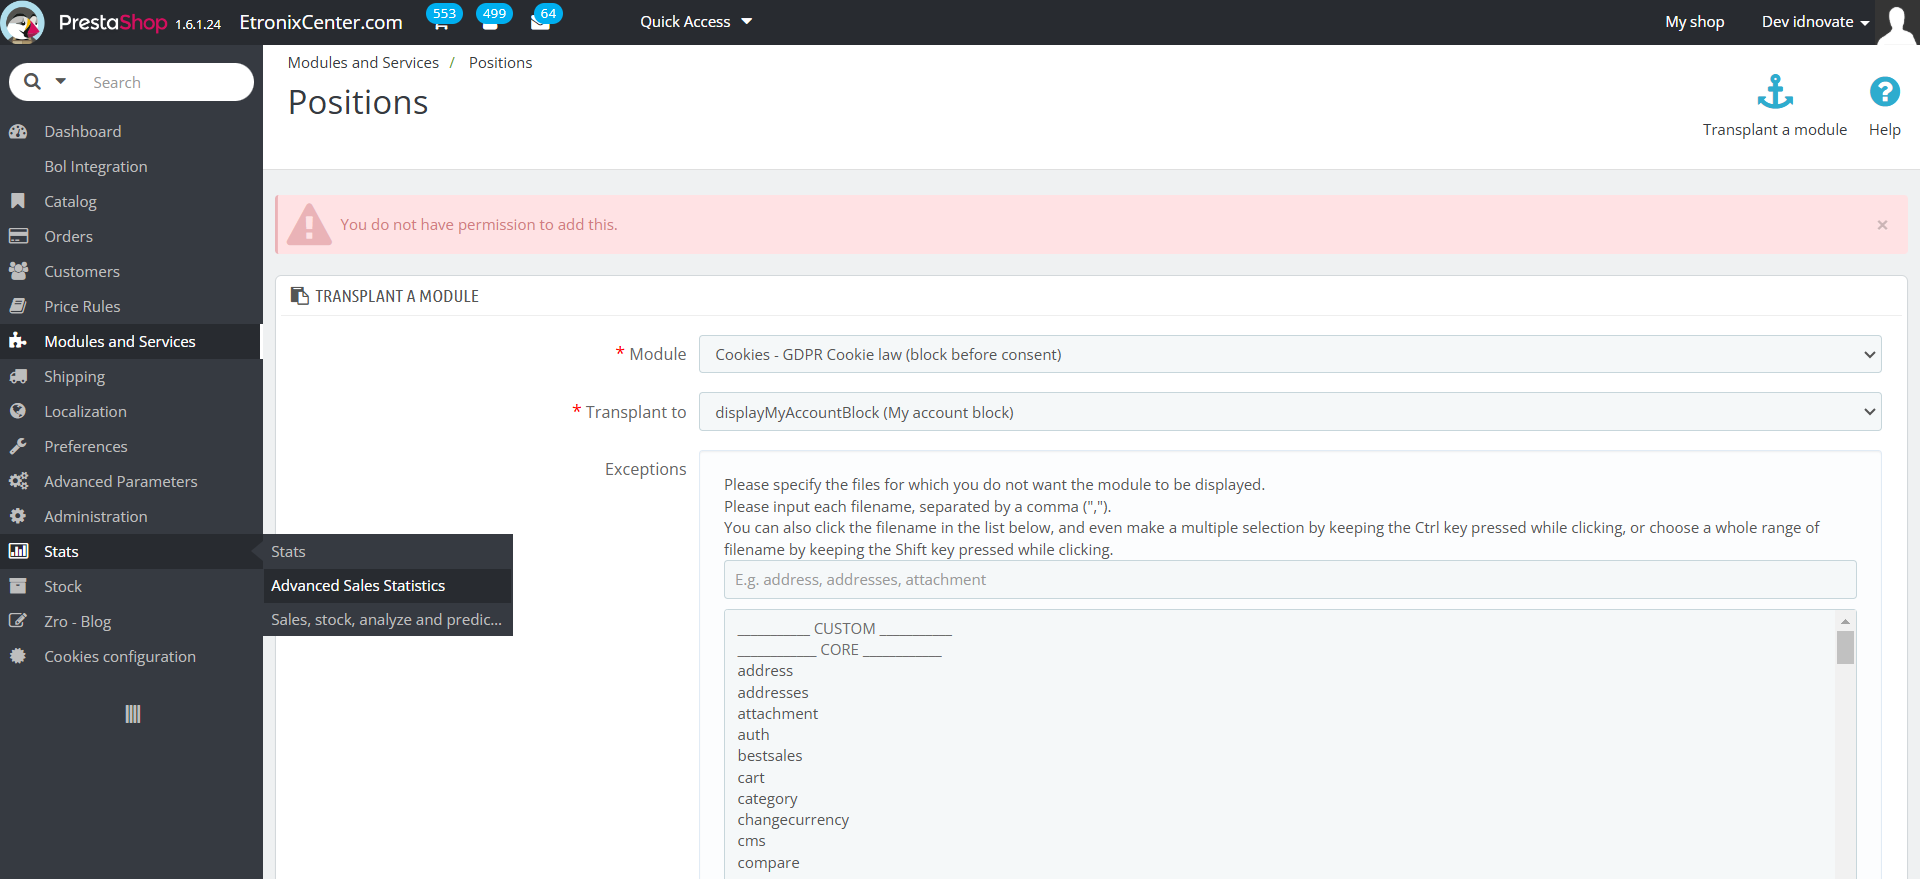
Task: Open Advanced Sales Statistics submenu item
Action: [358, 586]
